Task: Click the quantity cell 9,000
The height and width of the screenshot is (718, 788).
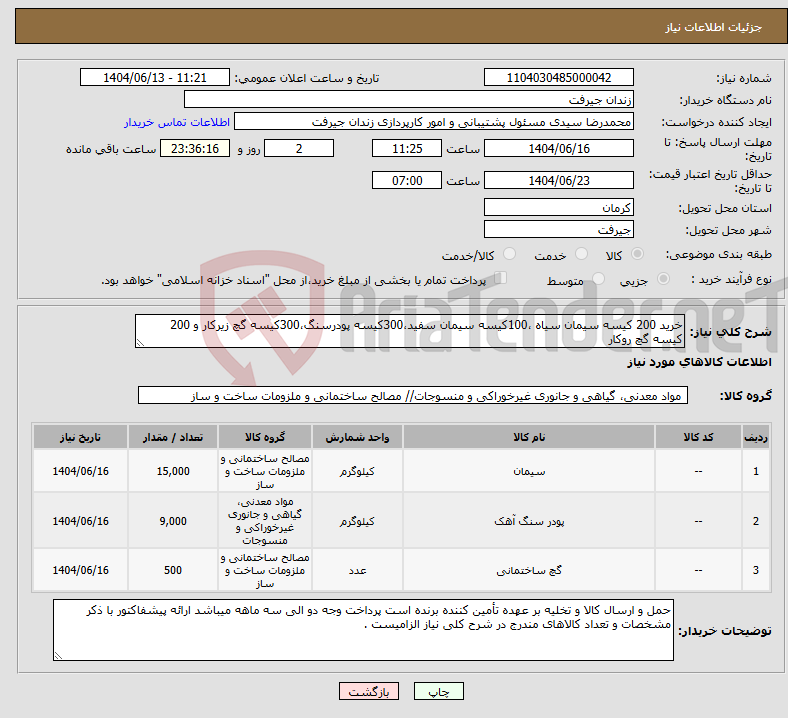Action: [x=173, y=521]
